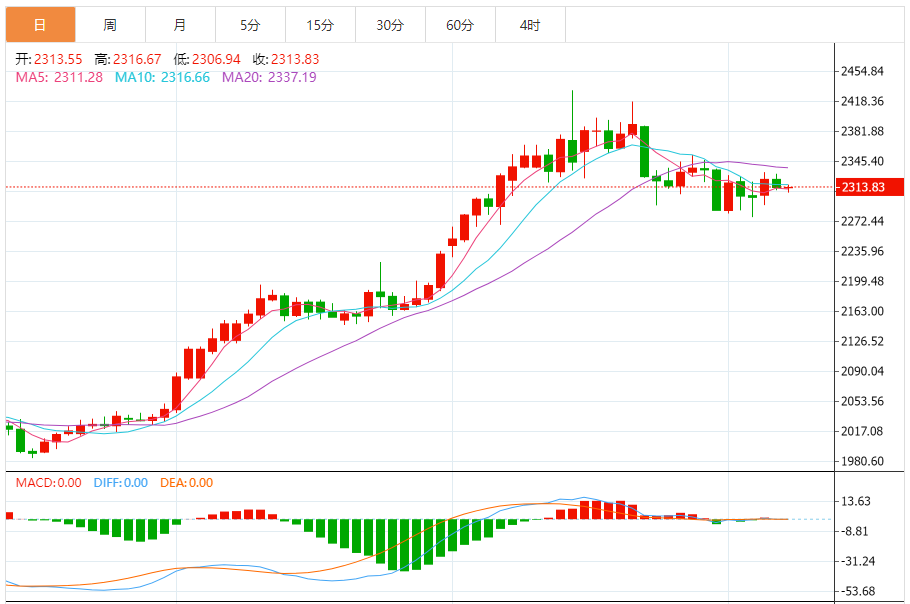This screenshot has height=604, width=910.
Task: Click the MA5: 2311.28 label
Action: click(59, 77)
